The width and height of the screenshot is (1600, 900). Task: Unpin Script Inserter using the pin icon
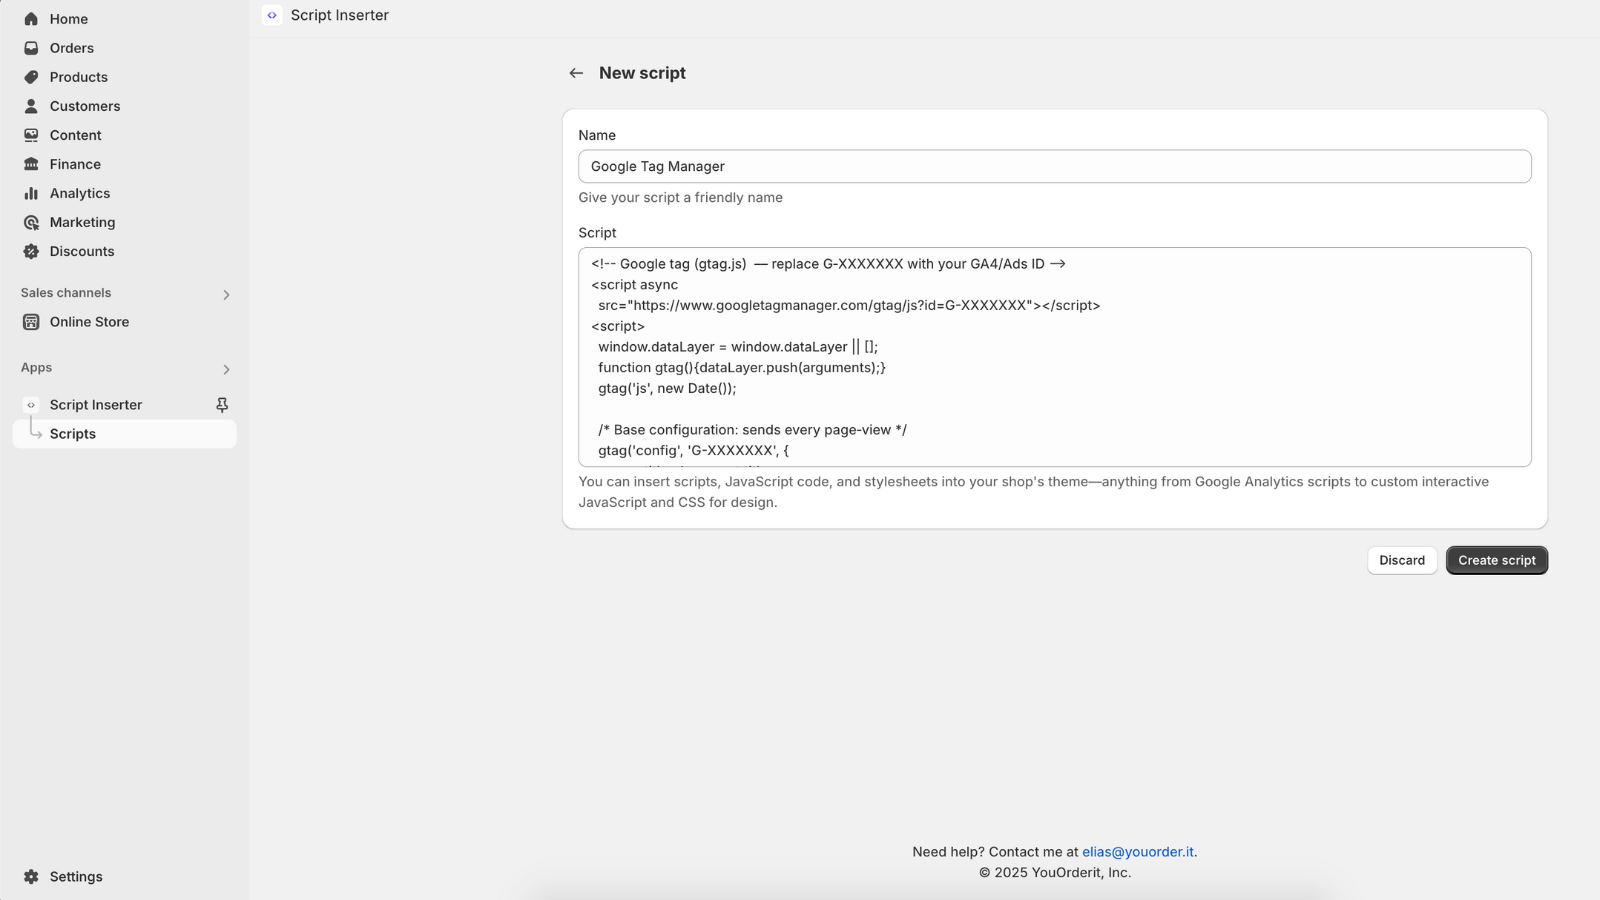coord(222,405)
